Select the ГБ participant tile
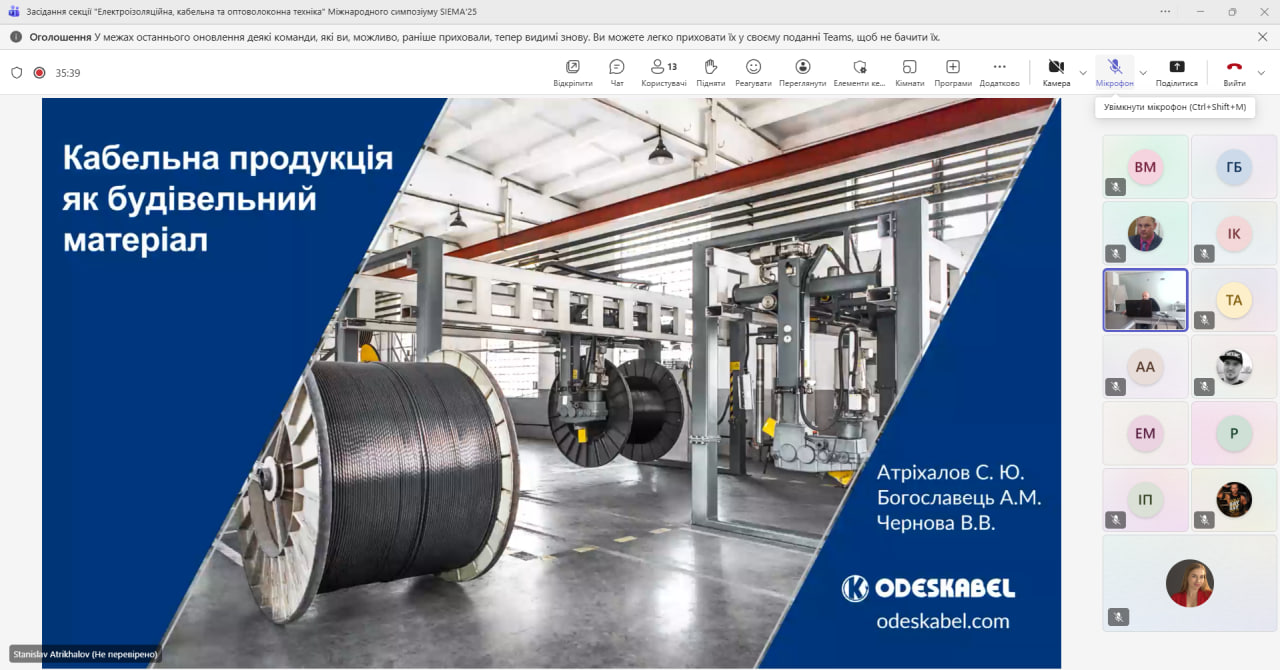Image resolution: width=1280 pixels, height=670 pixels. pyautogui.click(x=1234, y=166)
